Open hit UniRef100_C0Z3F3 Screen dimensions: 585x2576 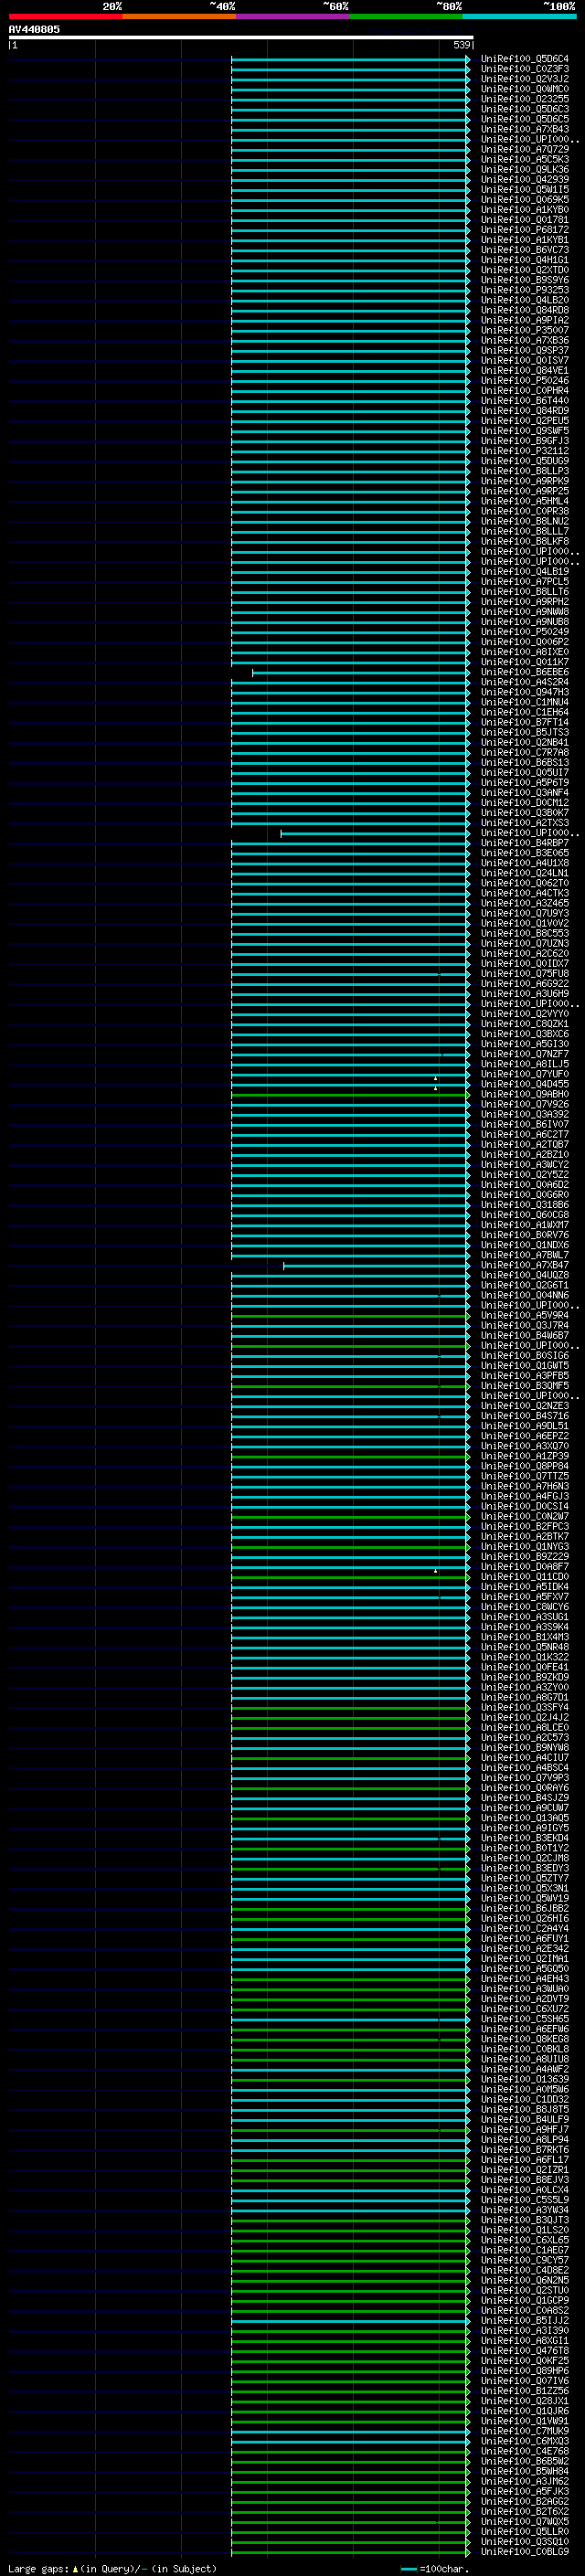[x=524, y=69]
